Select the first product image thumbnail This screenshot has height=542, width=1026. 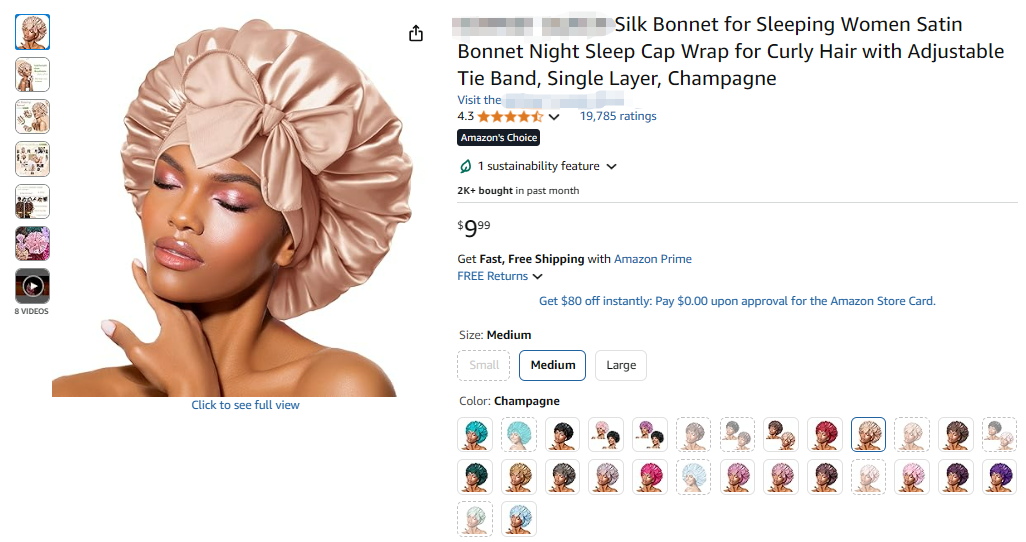click(x=32, y=33)
